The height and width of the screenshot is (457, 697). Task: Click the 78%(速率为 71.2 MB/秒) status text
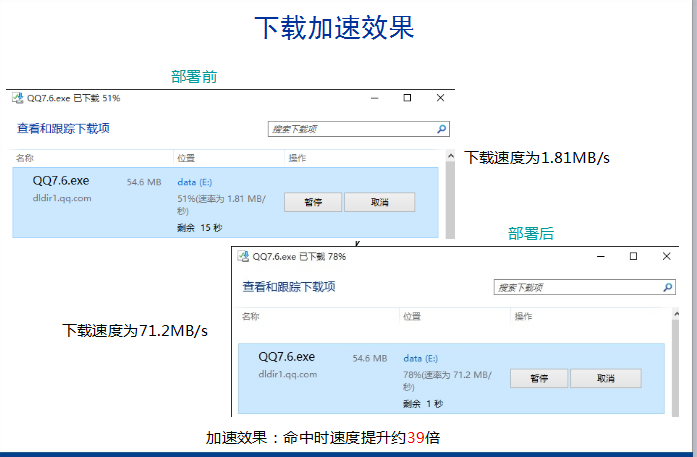point(447,381)
